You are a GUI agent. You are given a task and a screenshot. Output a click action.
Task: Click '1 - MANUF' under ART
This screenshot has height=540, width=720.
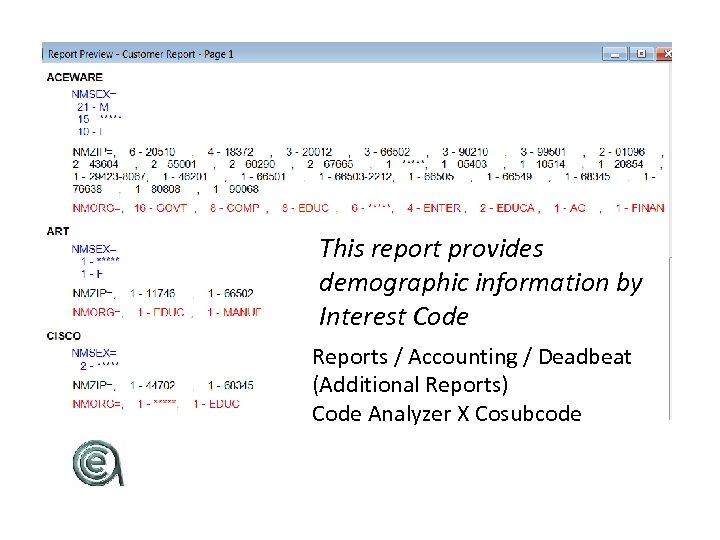tap(234, 312)
